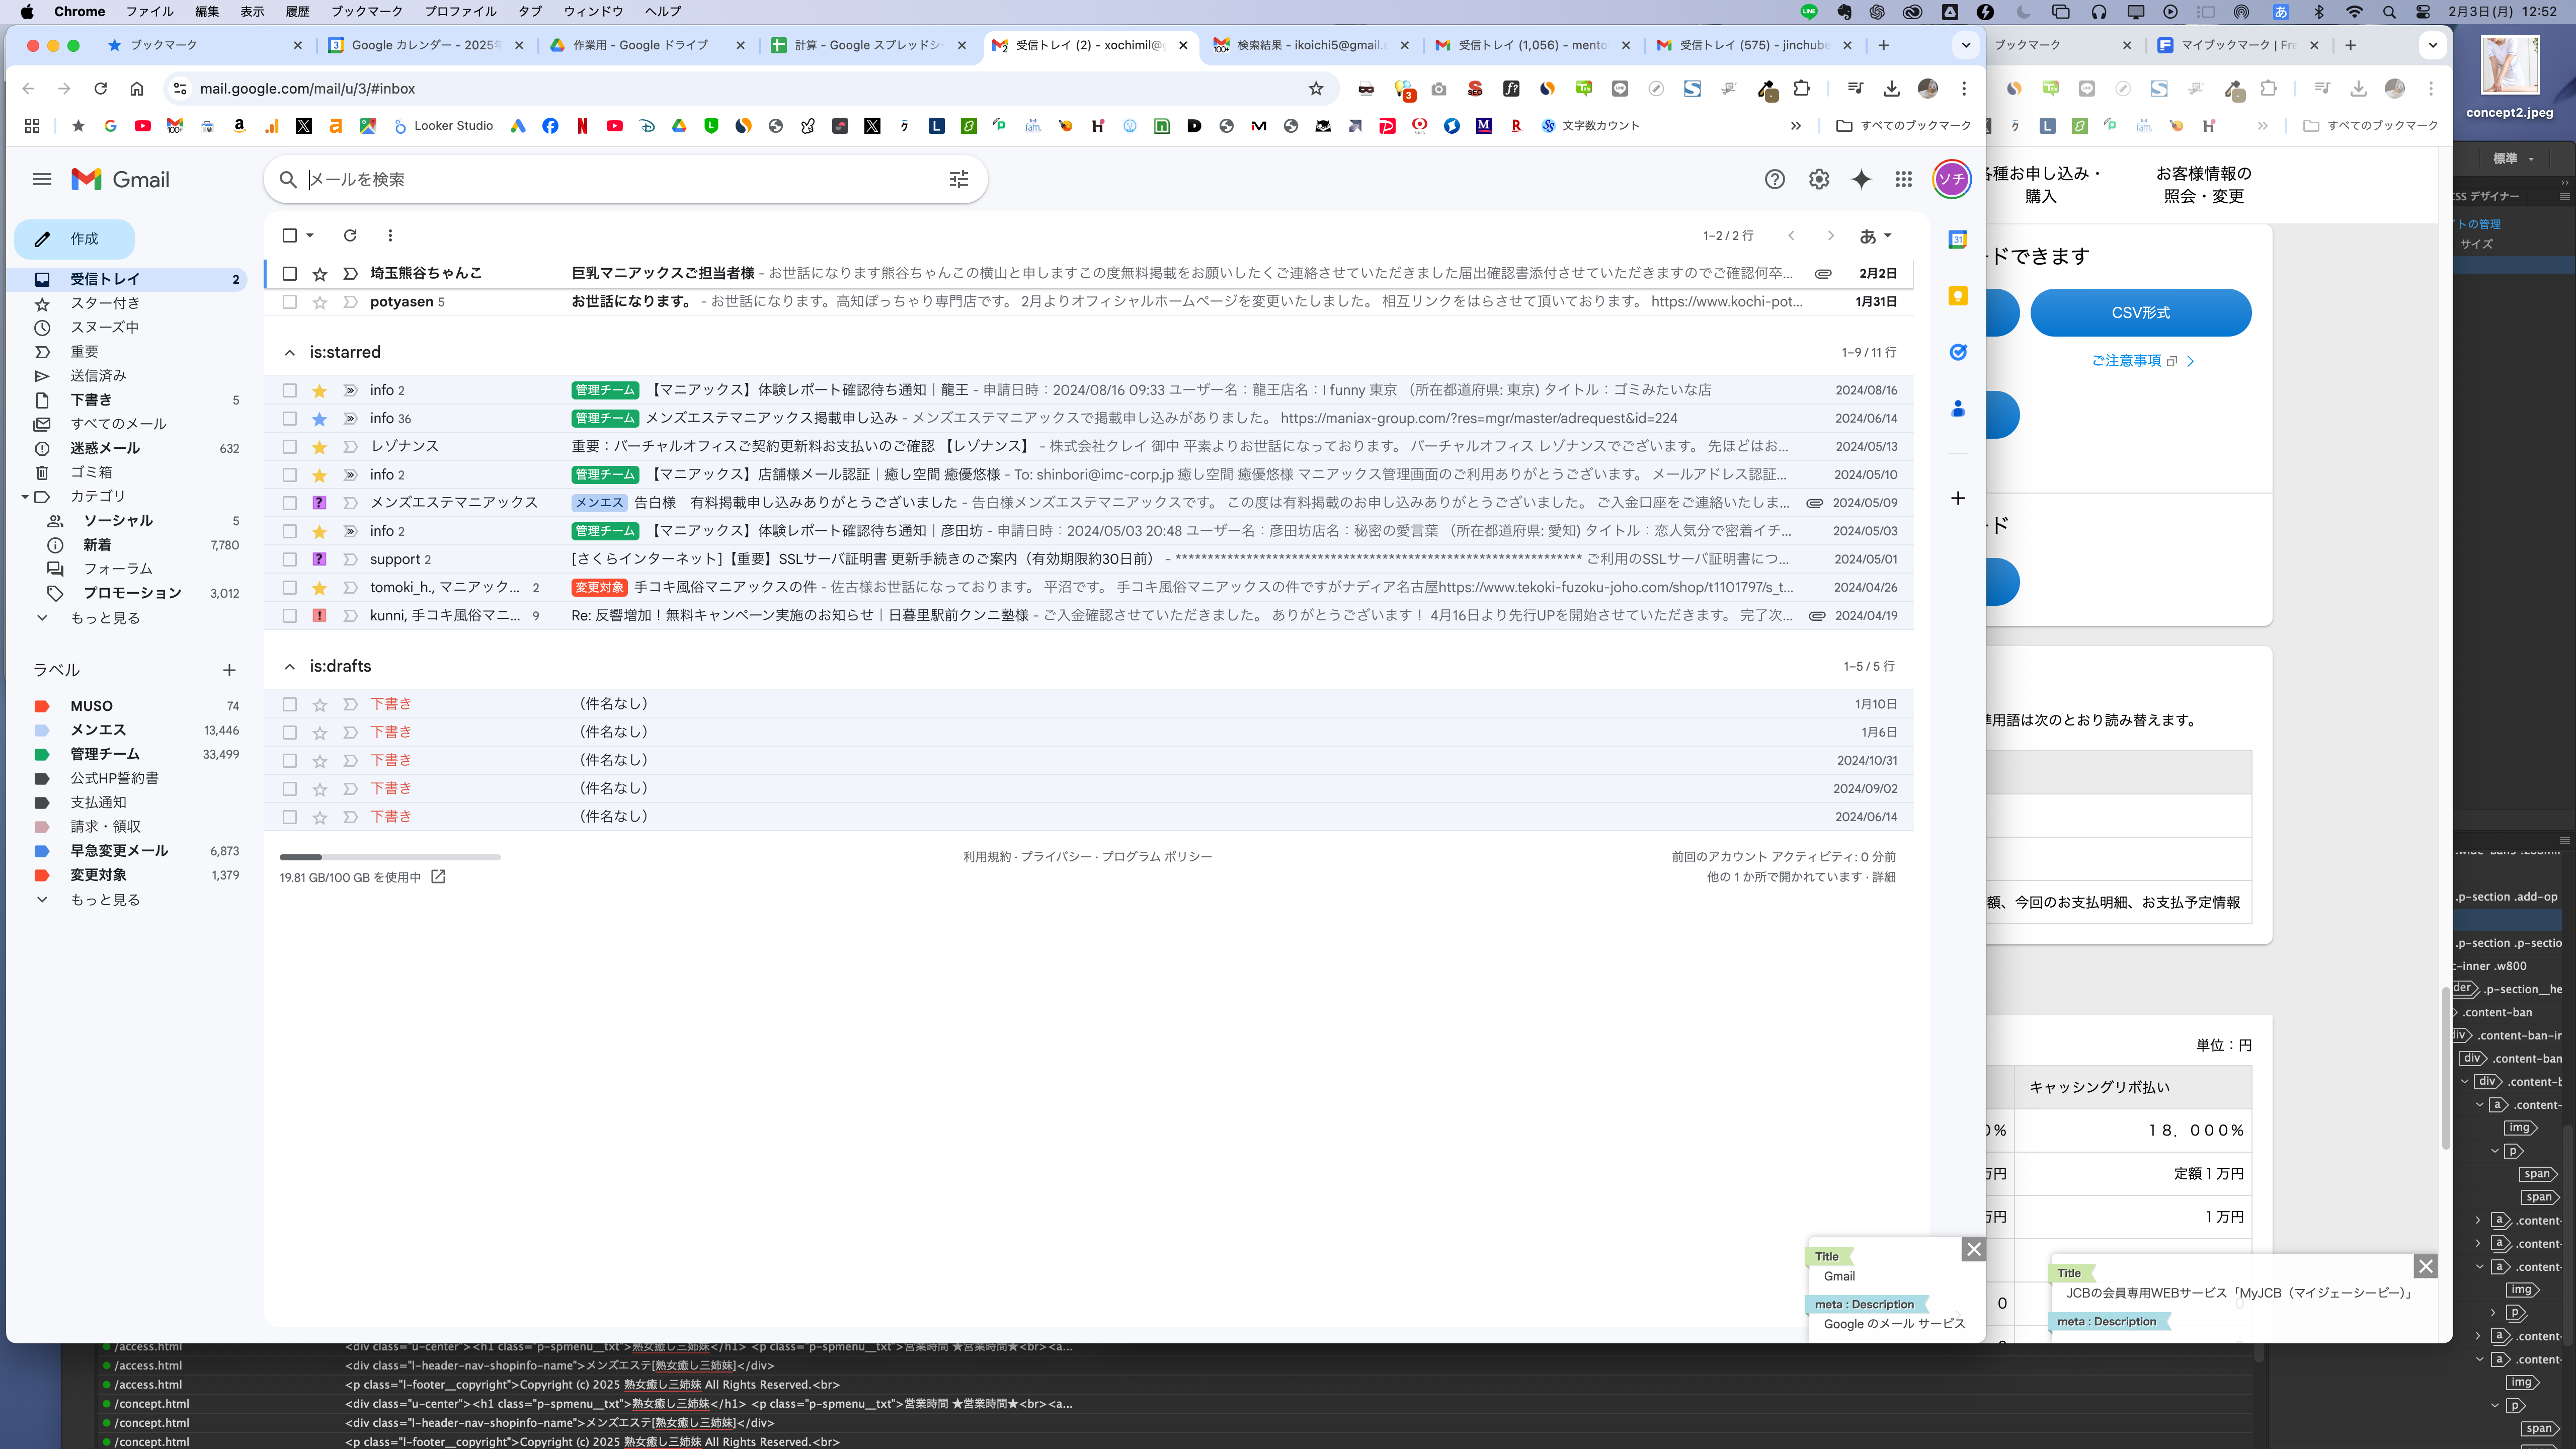
Task: Bookmark this page with star icon
Action: point(1316,88)
